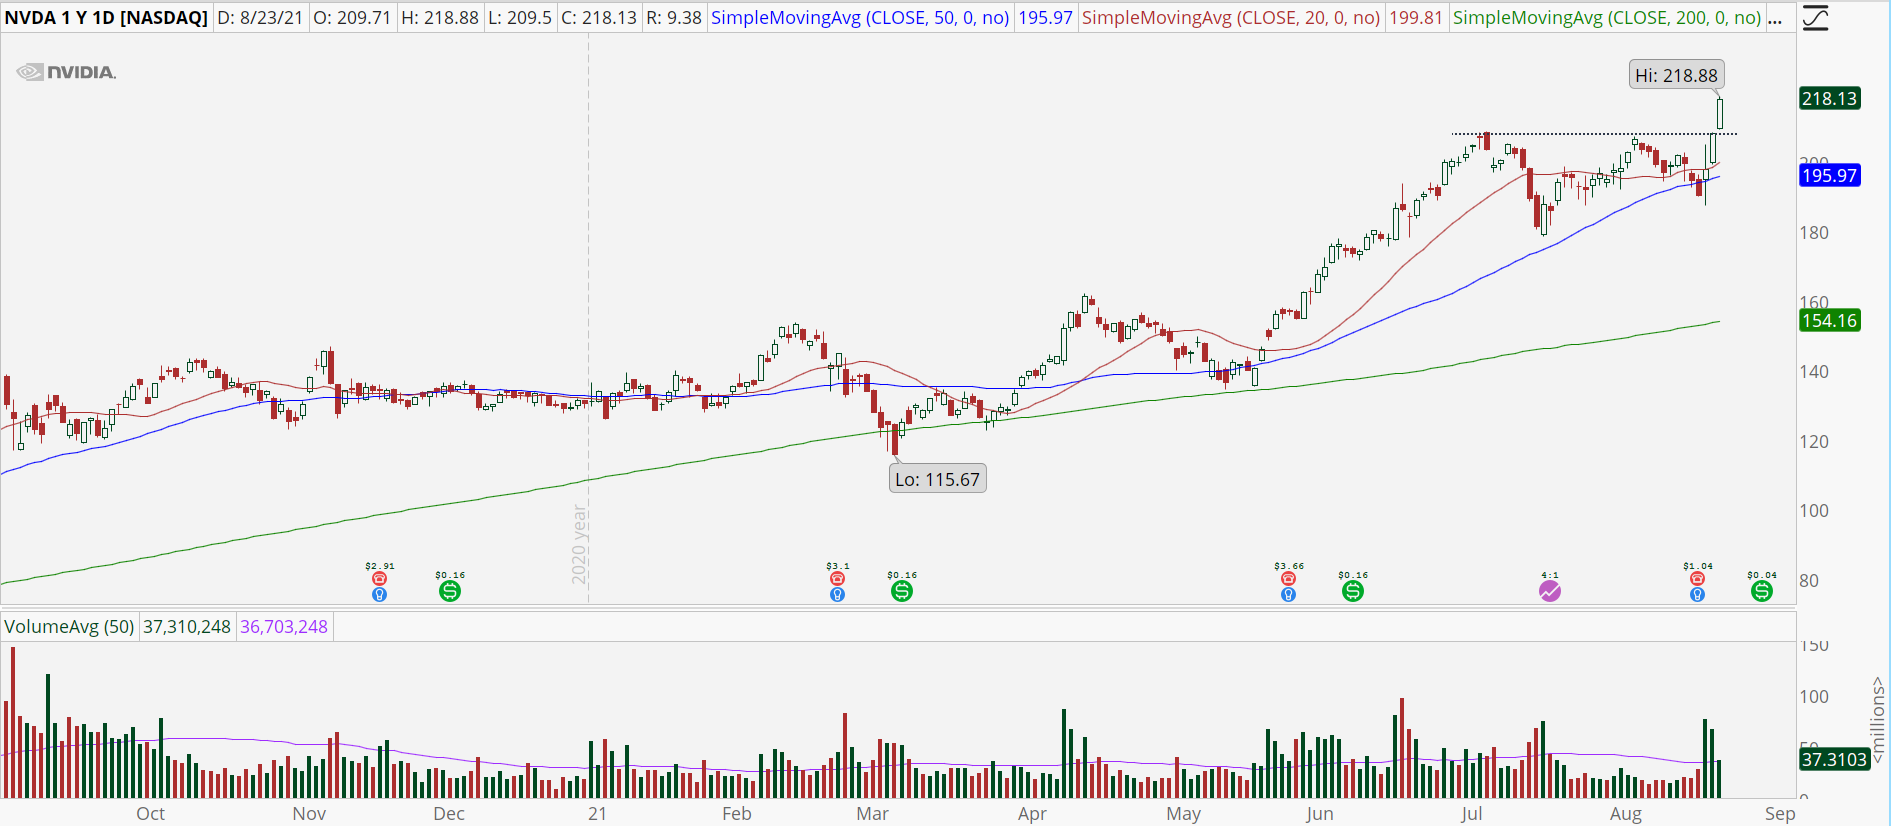
Task: Click the Nov label on the time axis
Action: [x=309, y=813]
